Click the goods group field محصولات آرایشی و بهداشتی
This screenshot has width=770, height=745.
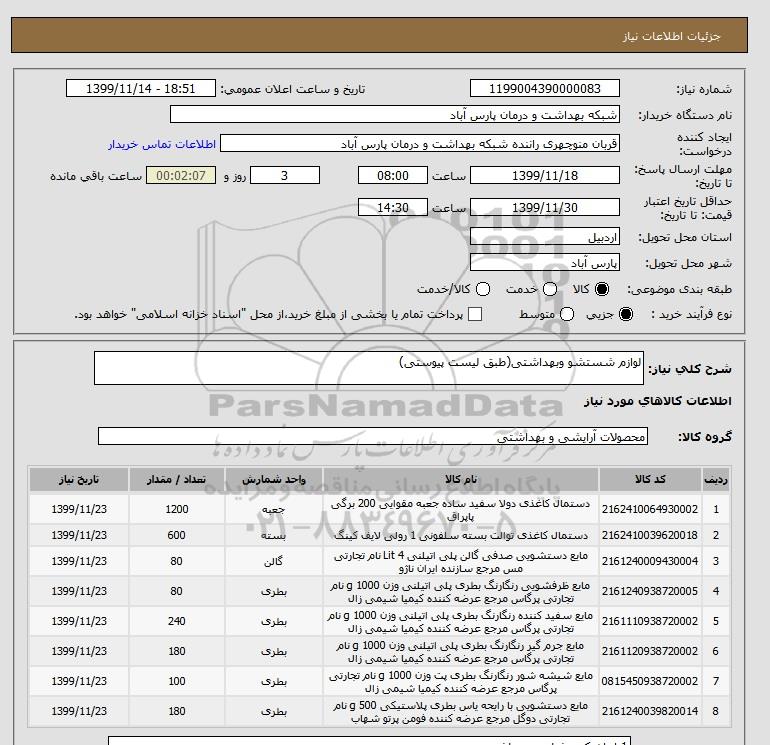click(x=373, y=437)
